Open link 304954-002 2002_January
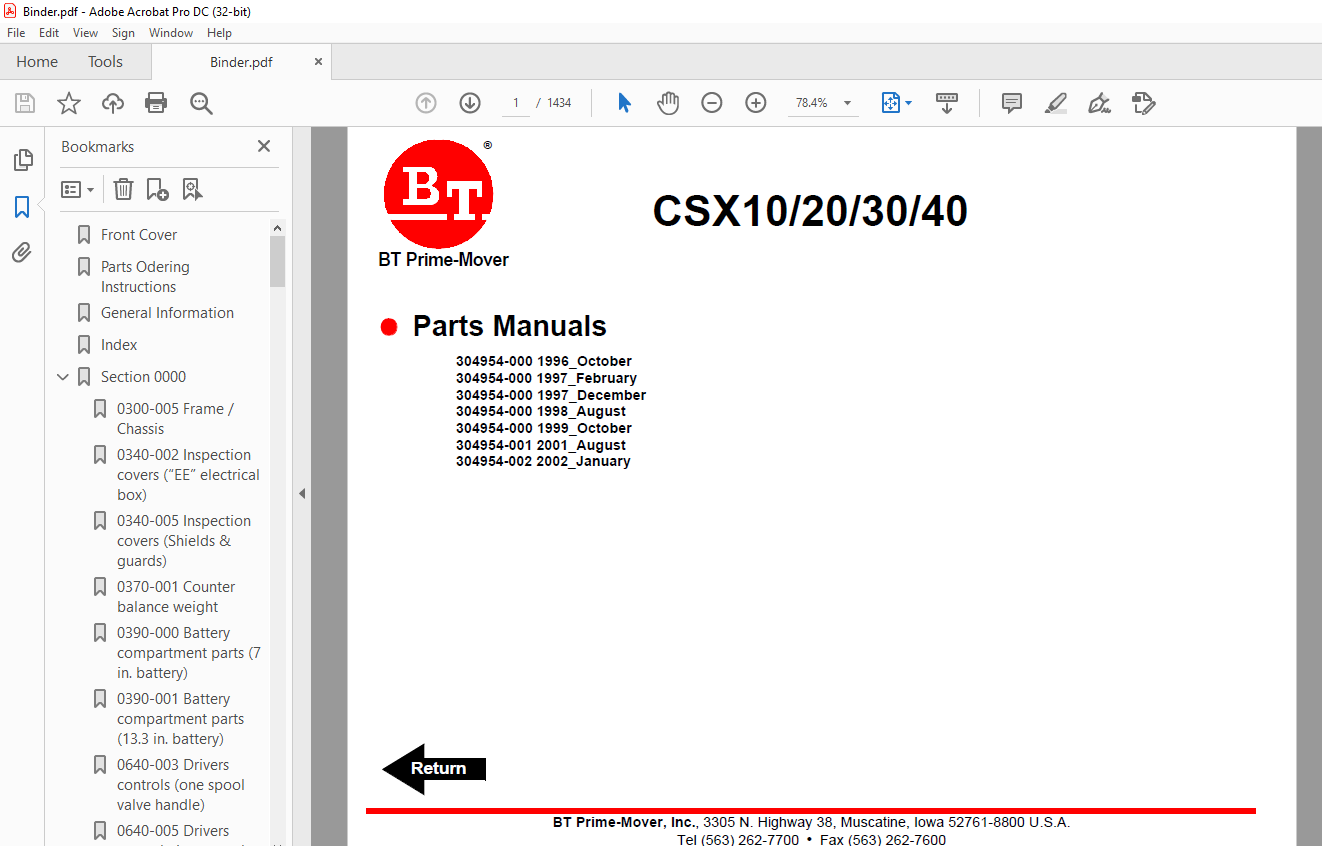The image size is (1322, 846). tap(543, 461)
